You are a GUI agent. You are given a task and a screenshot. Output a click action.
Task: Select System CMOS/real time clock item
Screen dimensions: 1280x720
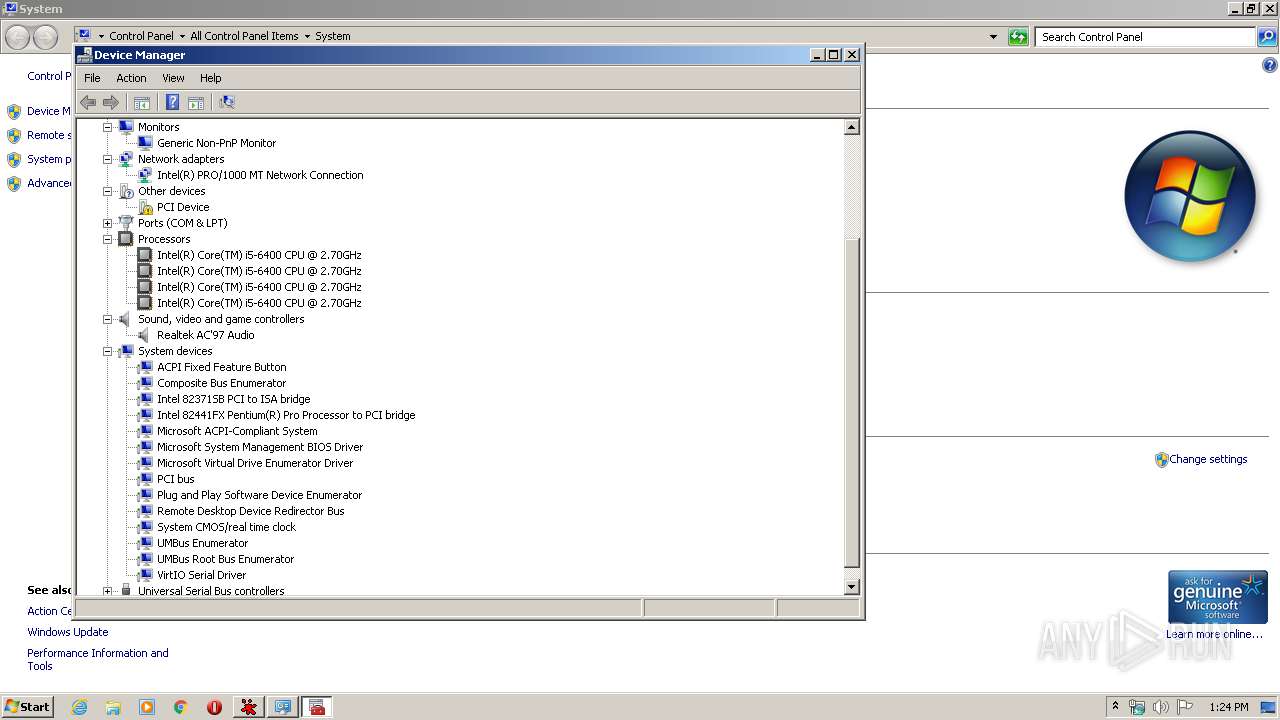[226, 527]
